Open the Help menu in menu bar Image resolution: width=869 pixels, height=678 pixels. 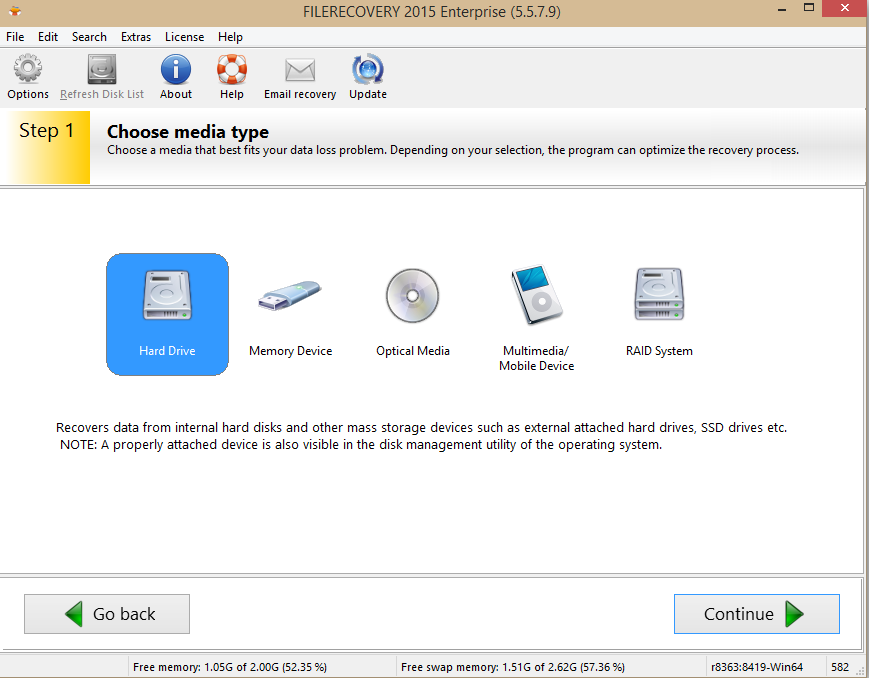[230, 37]
